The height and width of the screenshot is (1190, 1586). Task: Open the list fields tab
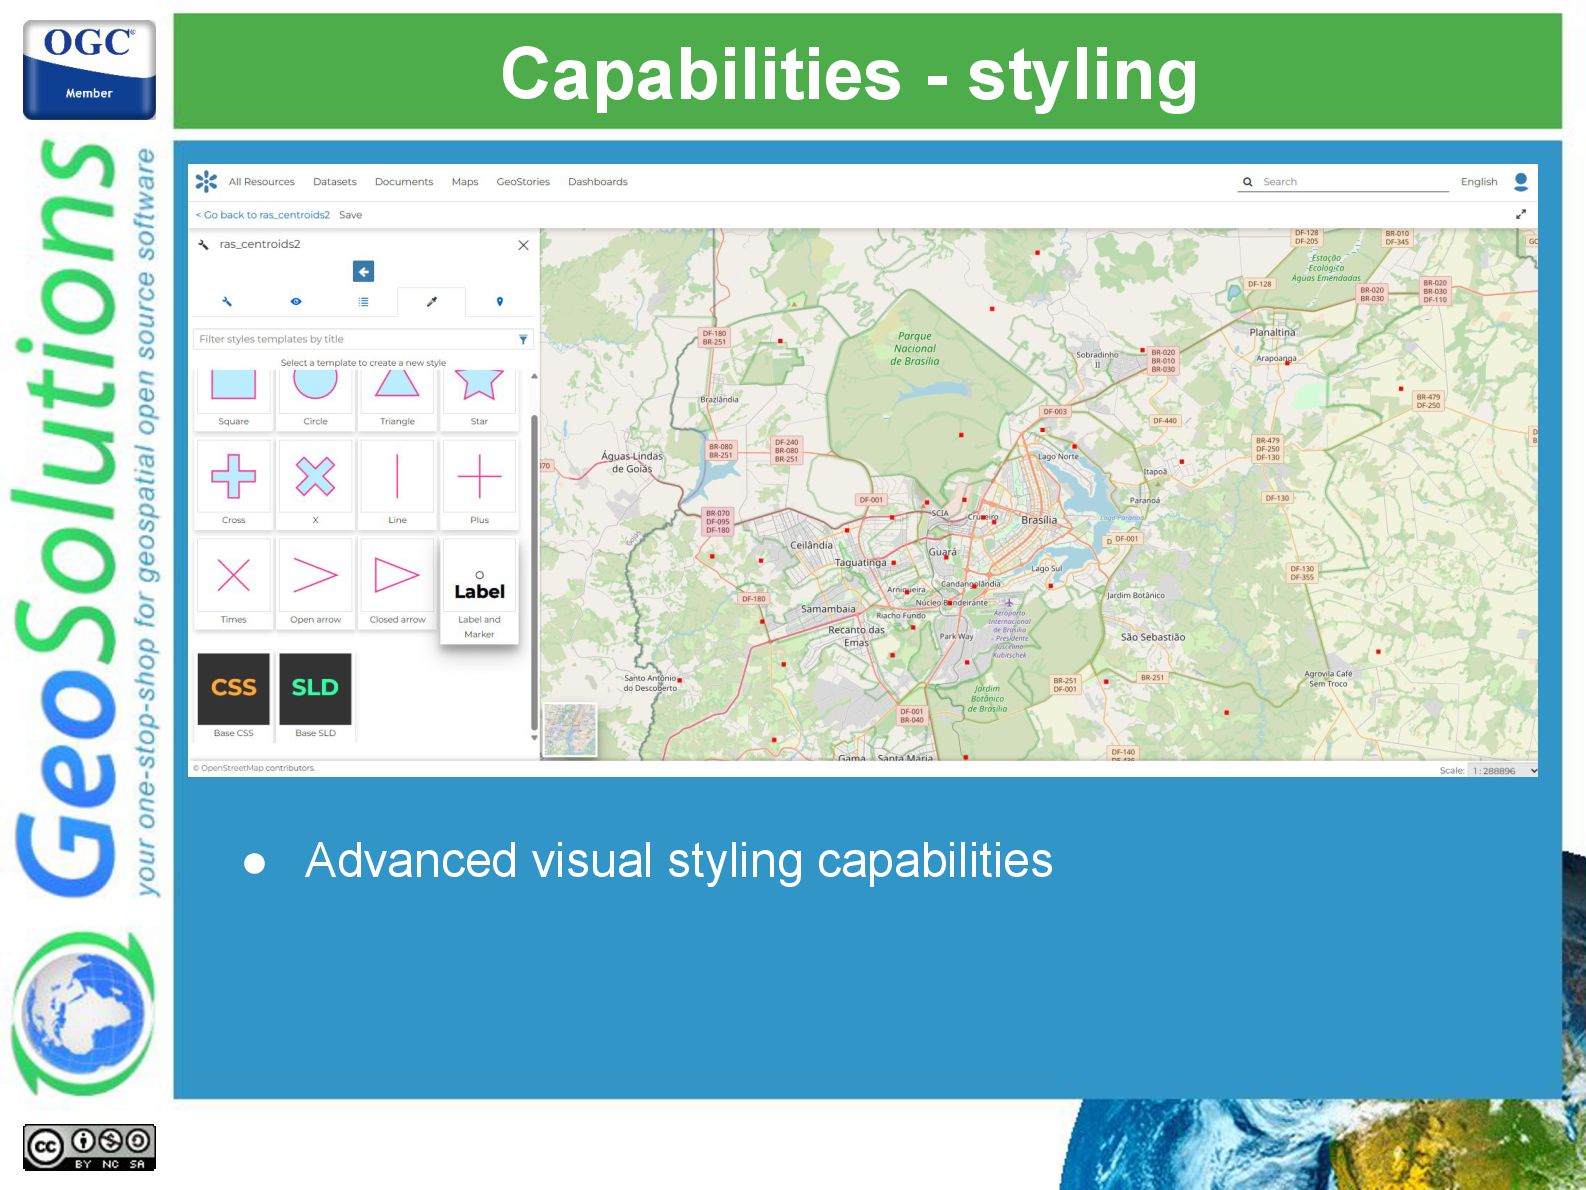pyautogui.click(x=363, y=301)
